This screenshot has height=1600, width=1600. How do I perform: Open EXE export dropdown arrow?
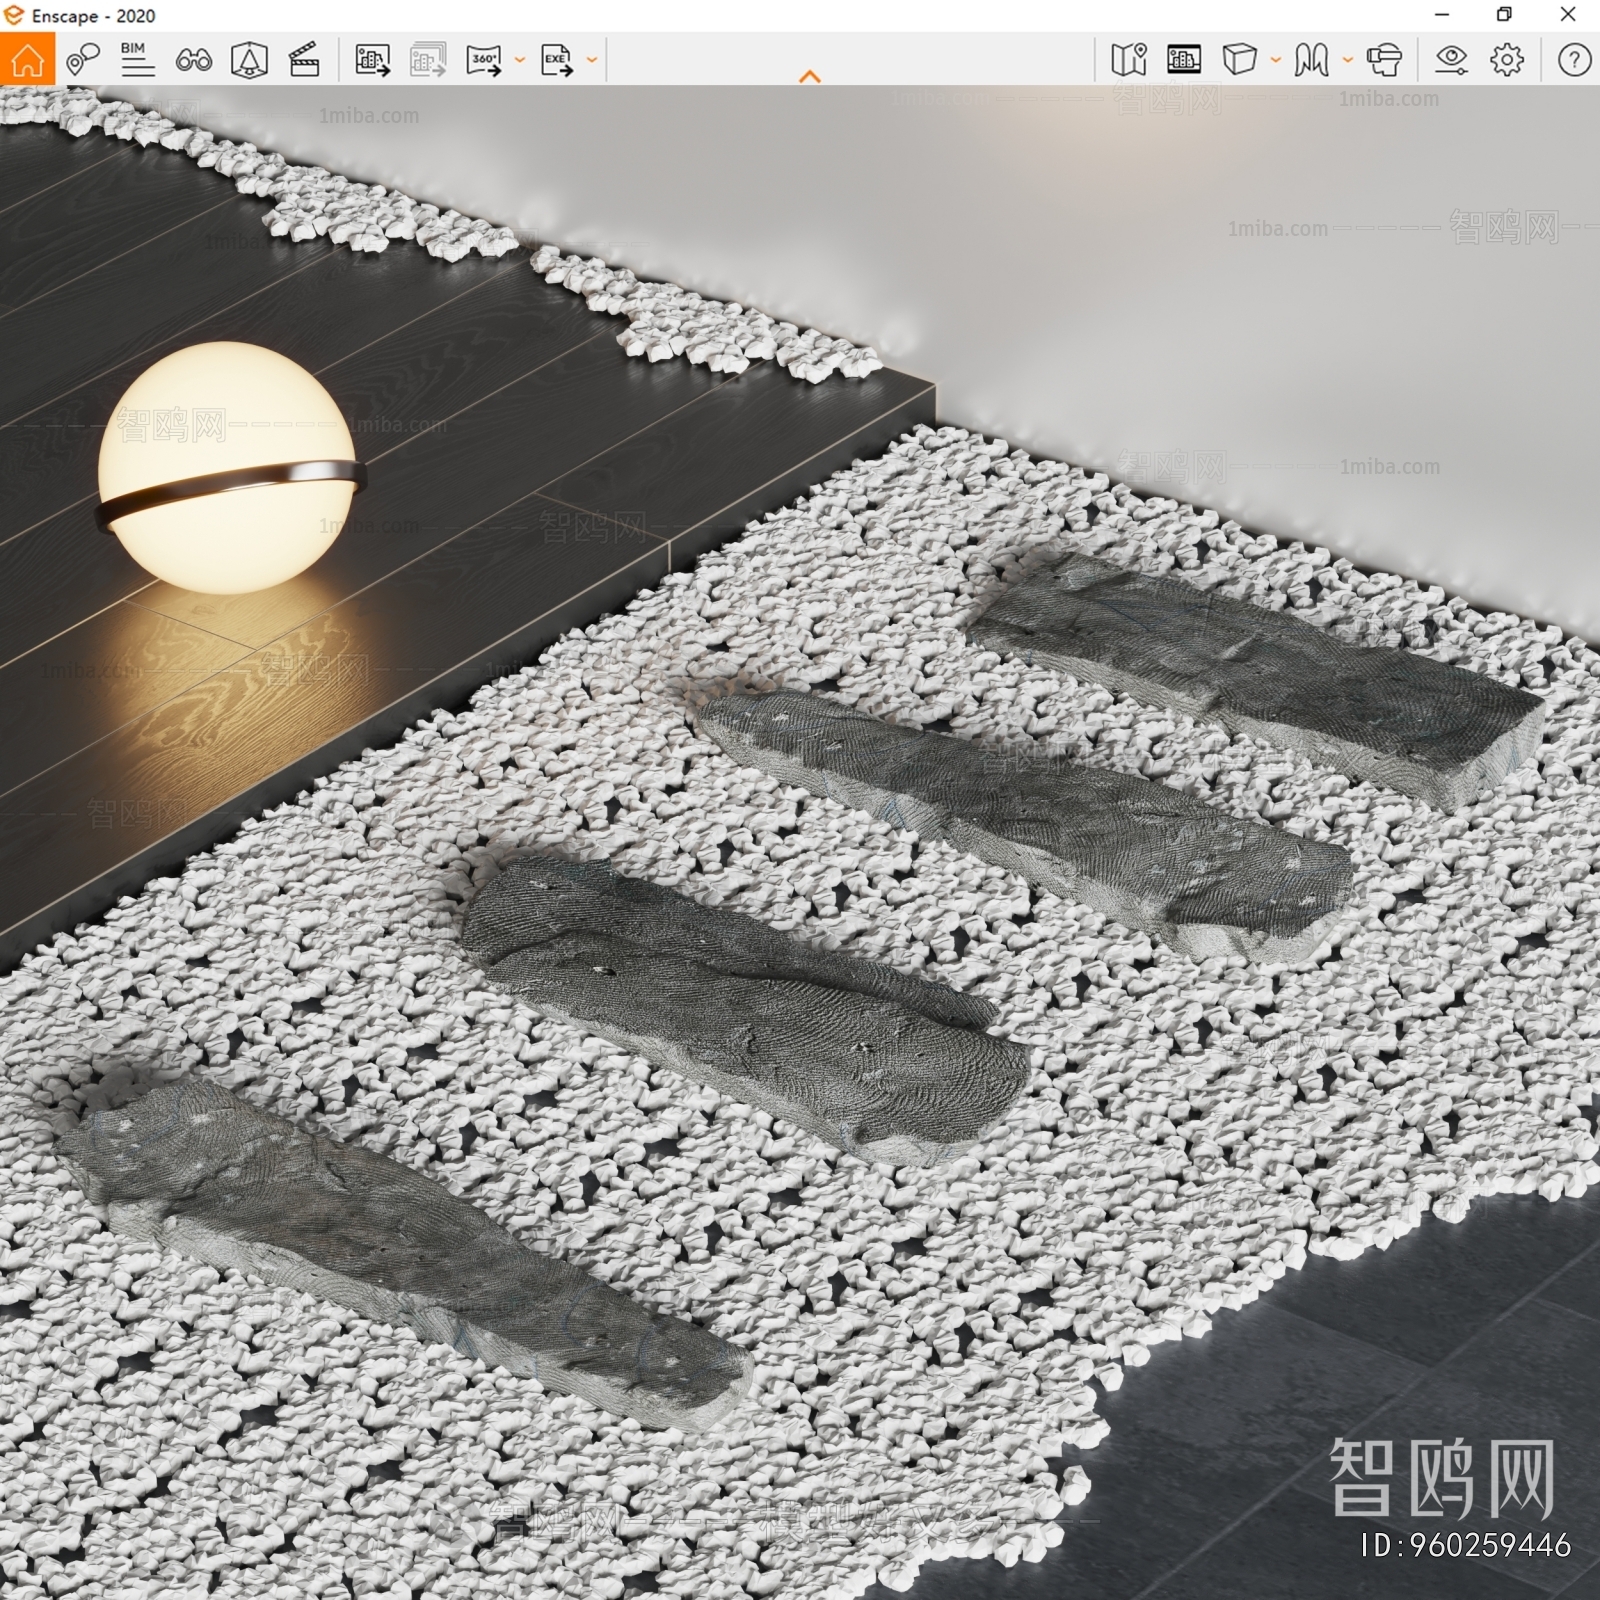click(x=591, y=60)
